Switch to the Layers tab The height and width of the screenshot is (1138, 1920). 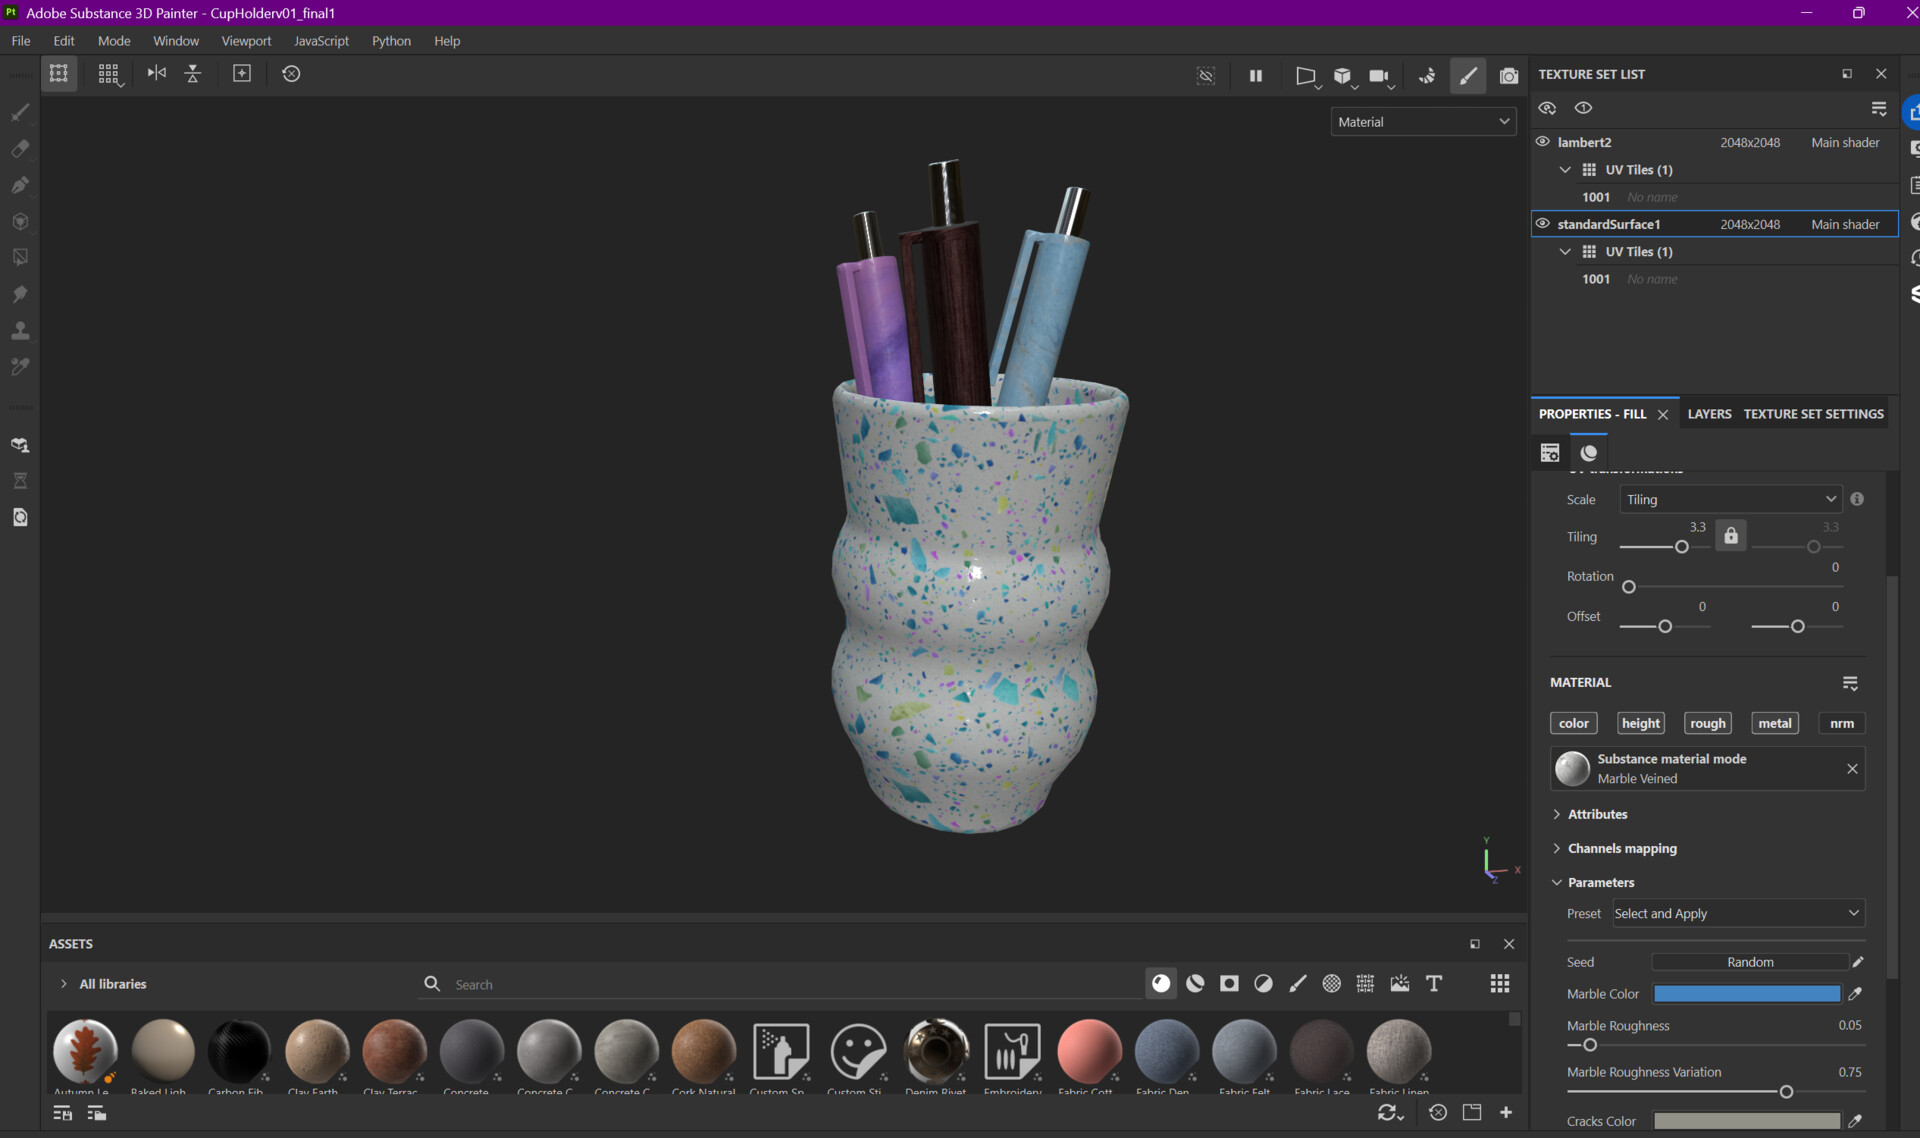pos(1709,413)
